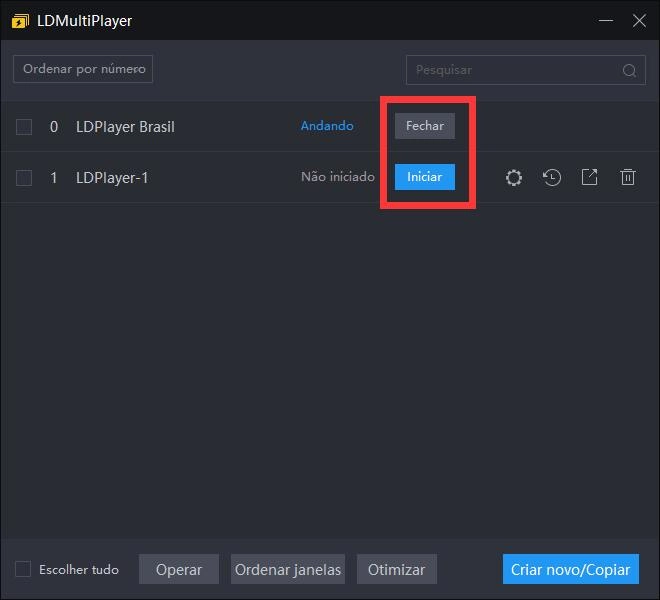Screen dimensions: 660x600
Task: Click the Não iniciado status text
Action: (x=338, y=177)
